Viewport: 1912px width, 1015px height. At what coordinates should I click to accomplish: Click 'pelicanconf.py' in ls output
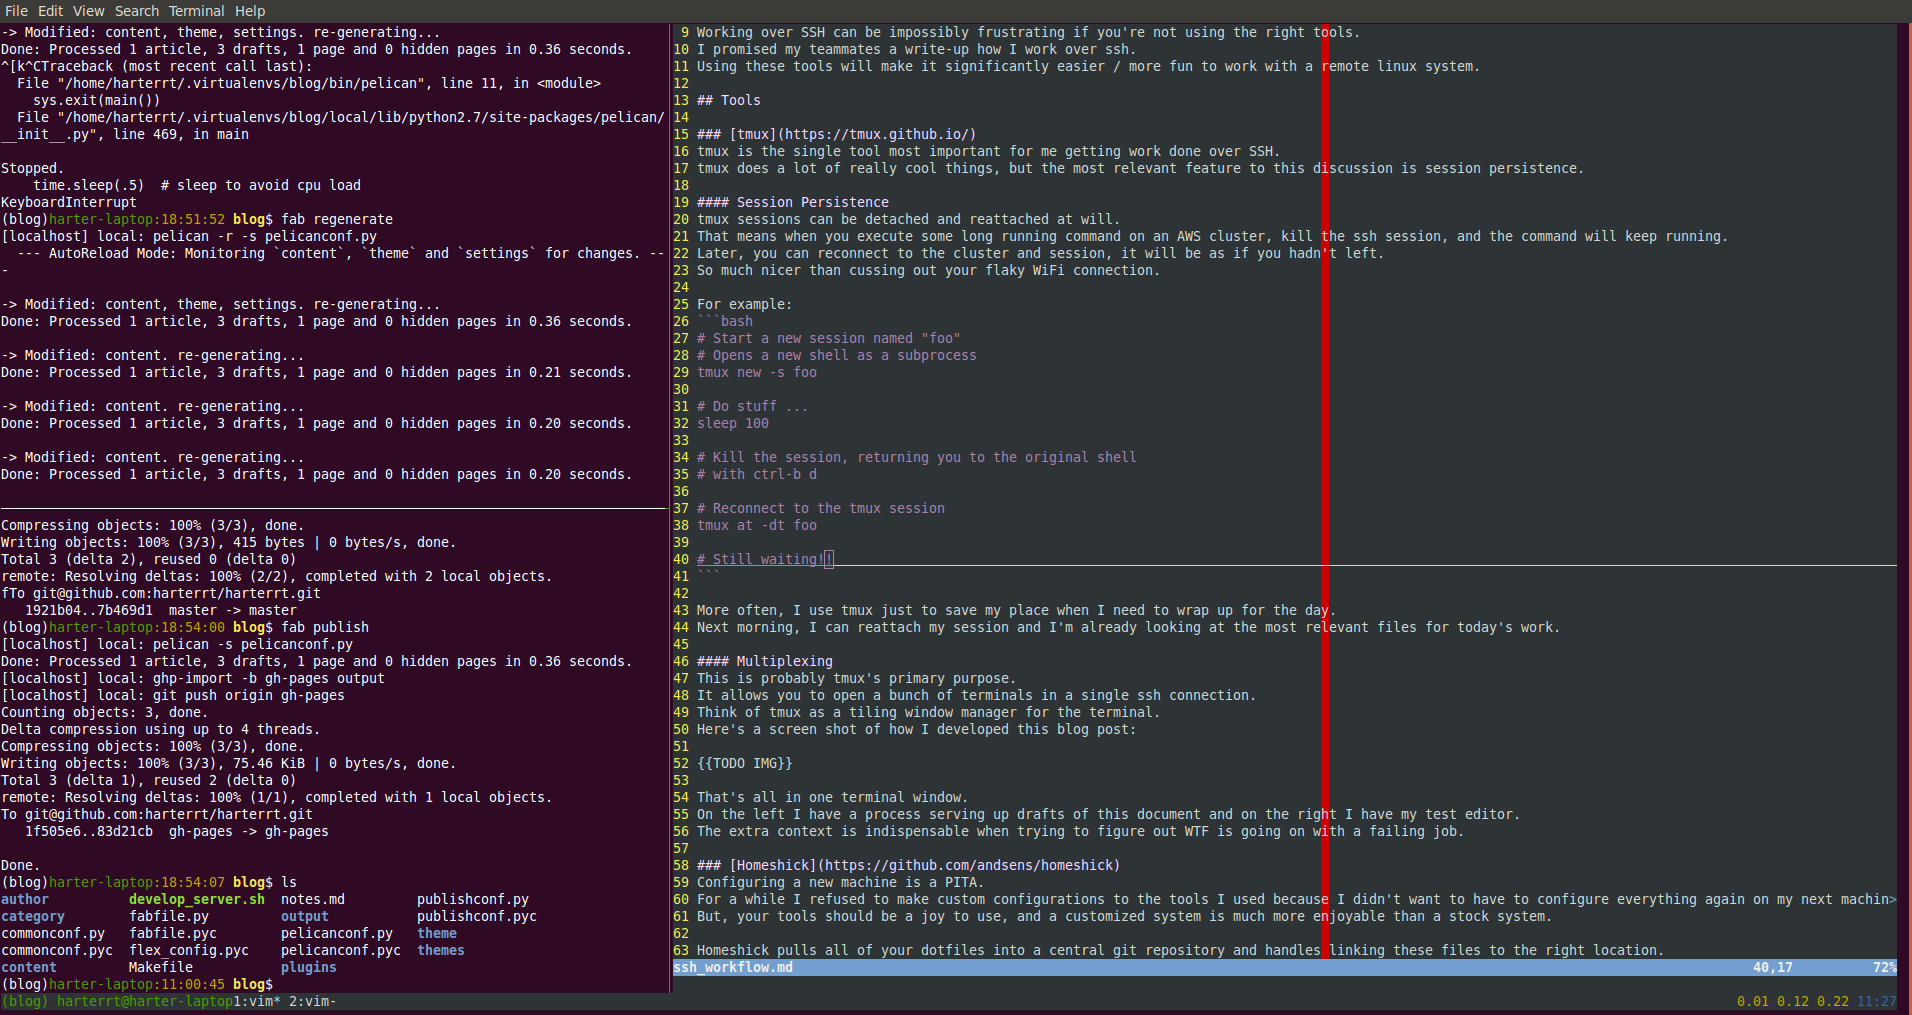click(x=337, y=933)
